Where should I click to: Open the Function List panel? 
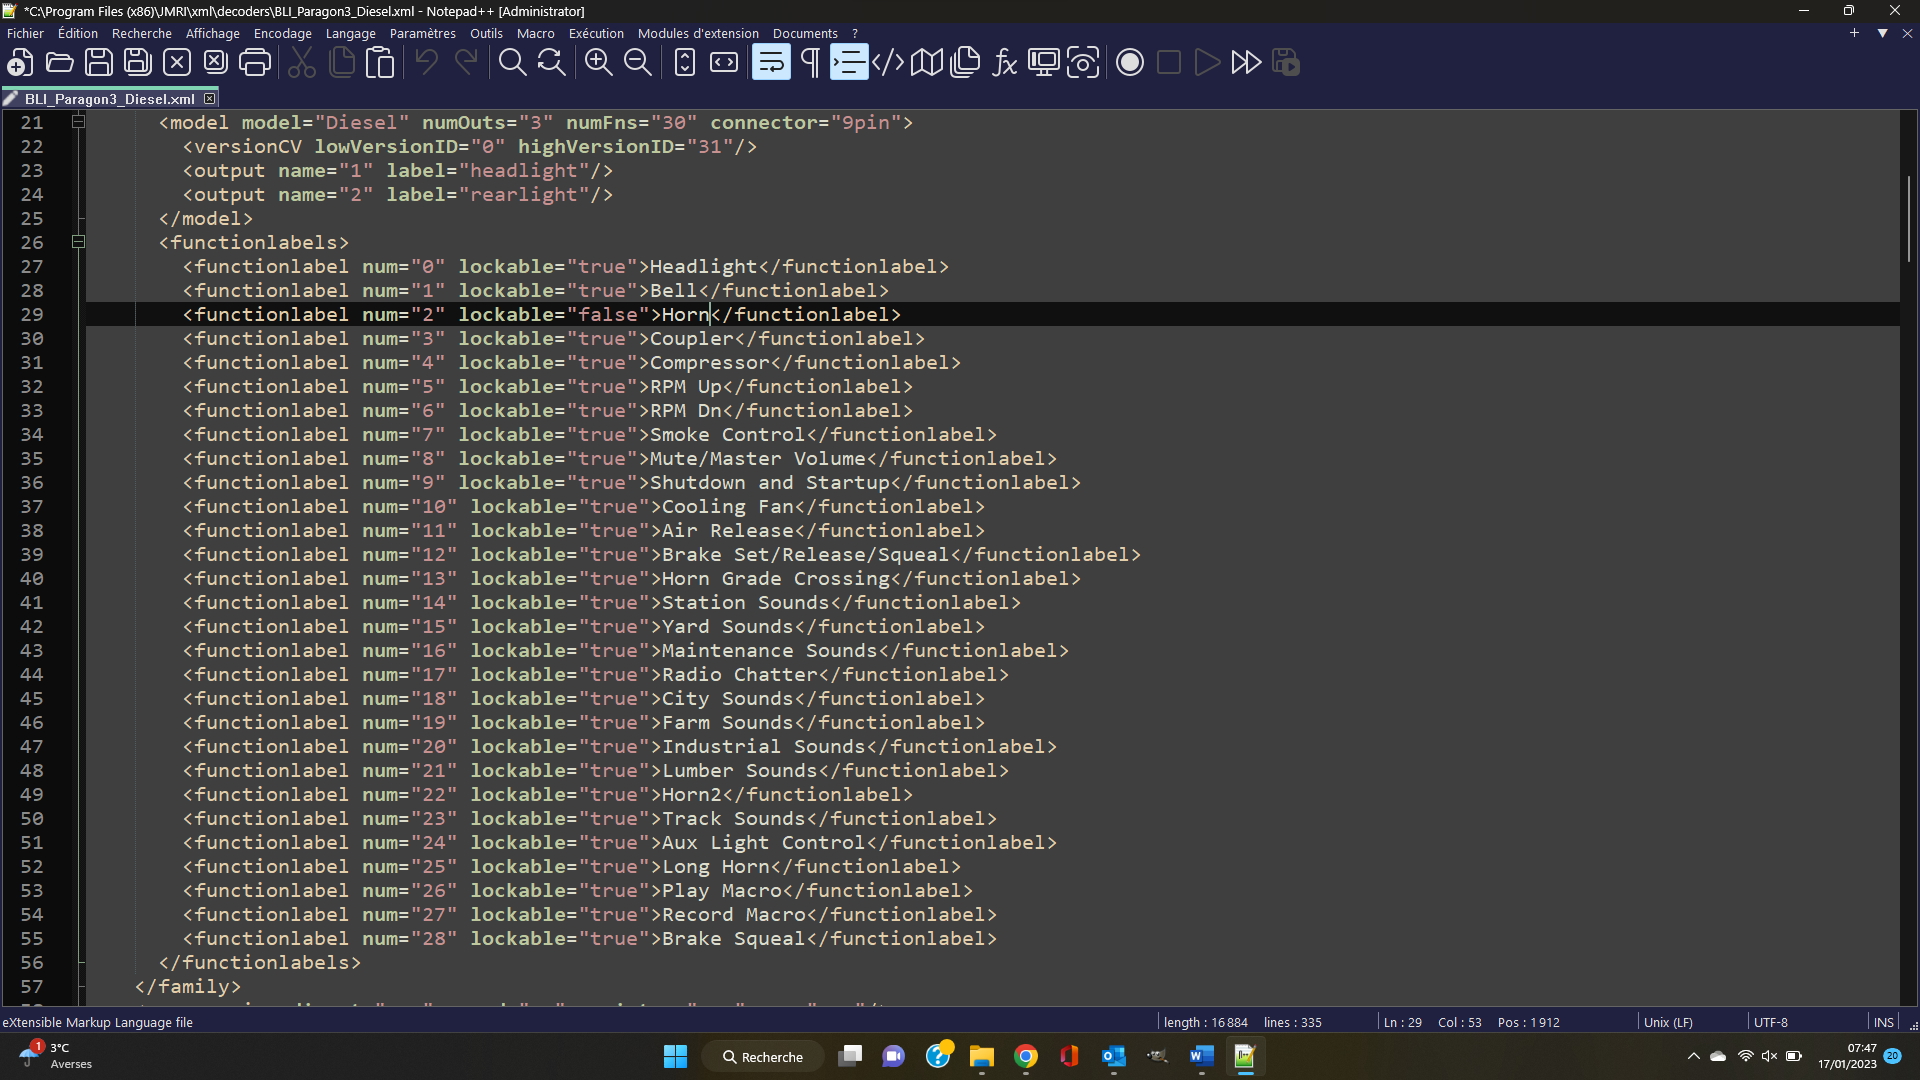point(1005,63)
